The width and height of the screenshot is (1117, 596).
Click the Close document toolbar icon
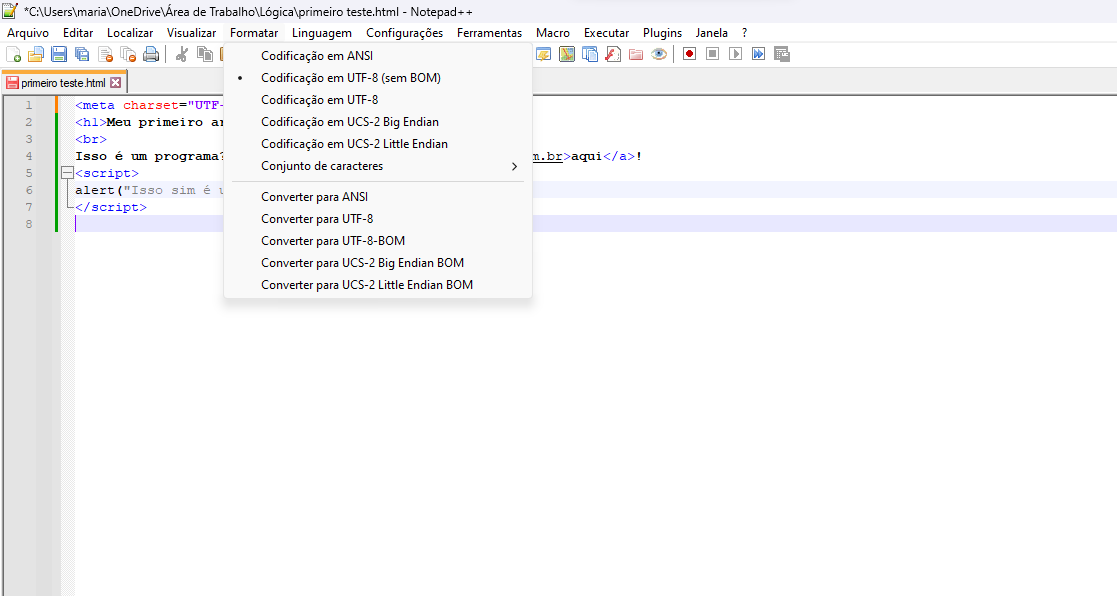click(105, 54)
